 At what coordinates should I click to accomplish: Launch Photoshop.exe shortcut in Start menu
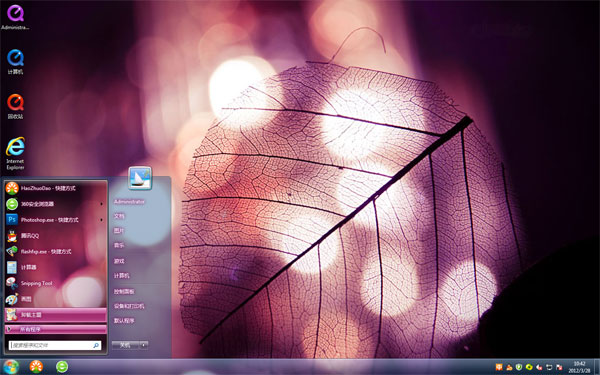pos(55,220)
